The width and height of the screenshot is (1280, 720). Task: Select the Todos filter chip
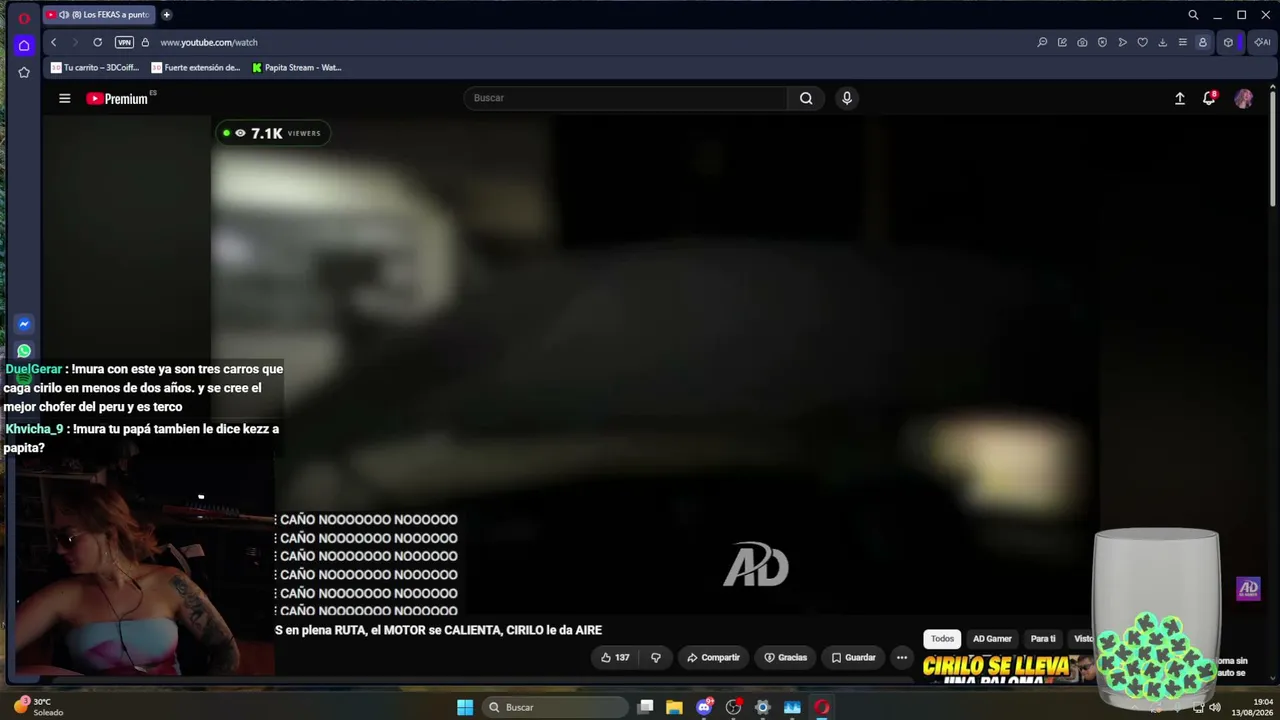point(943,639)
